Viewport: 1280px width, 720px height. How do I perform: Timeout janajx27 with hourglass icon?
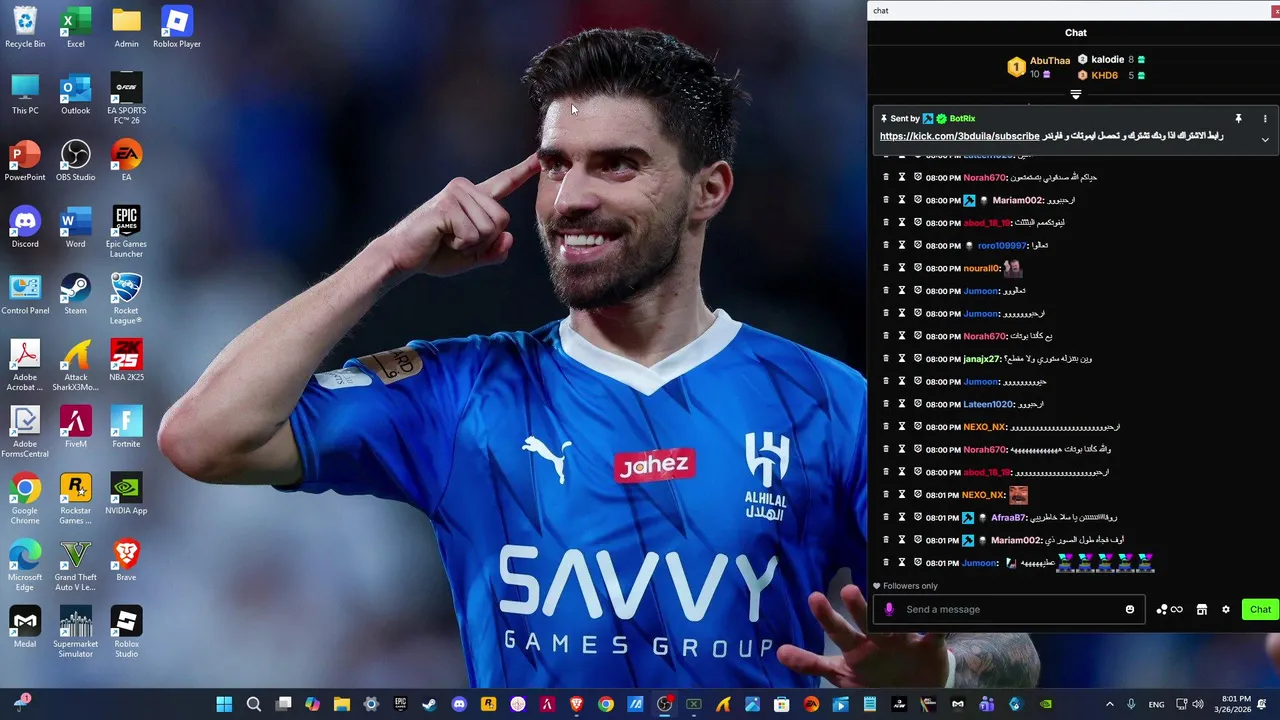(902, 358)
